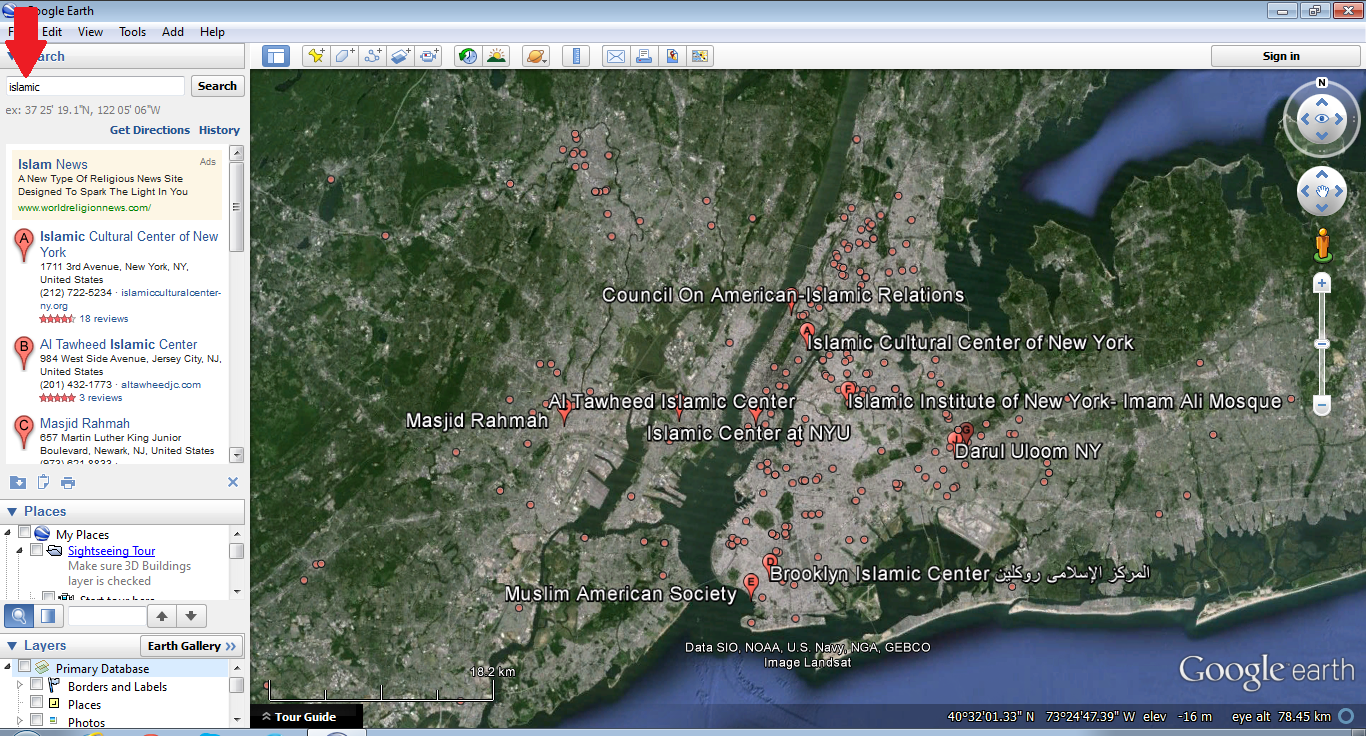Open the View menu
1366x736 pixels.
coord(90,32)
